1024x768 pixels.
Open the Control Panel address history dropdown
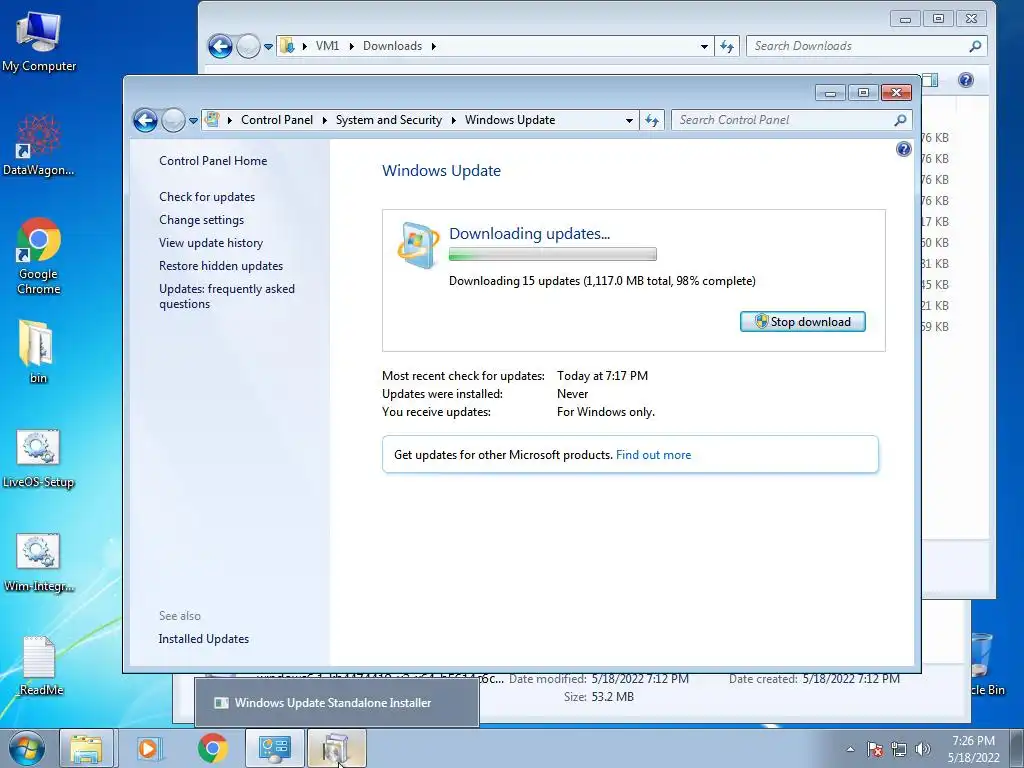[x=629, y=121]
